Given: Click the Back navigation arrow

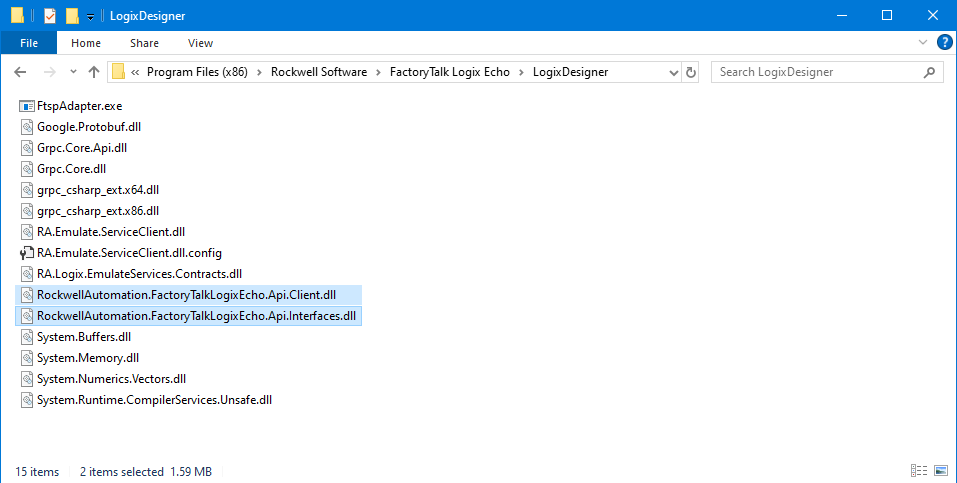Looking at the screenshot, I should click(20, 72).
